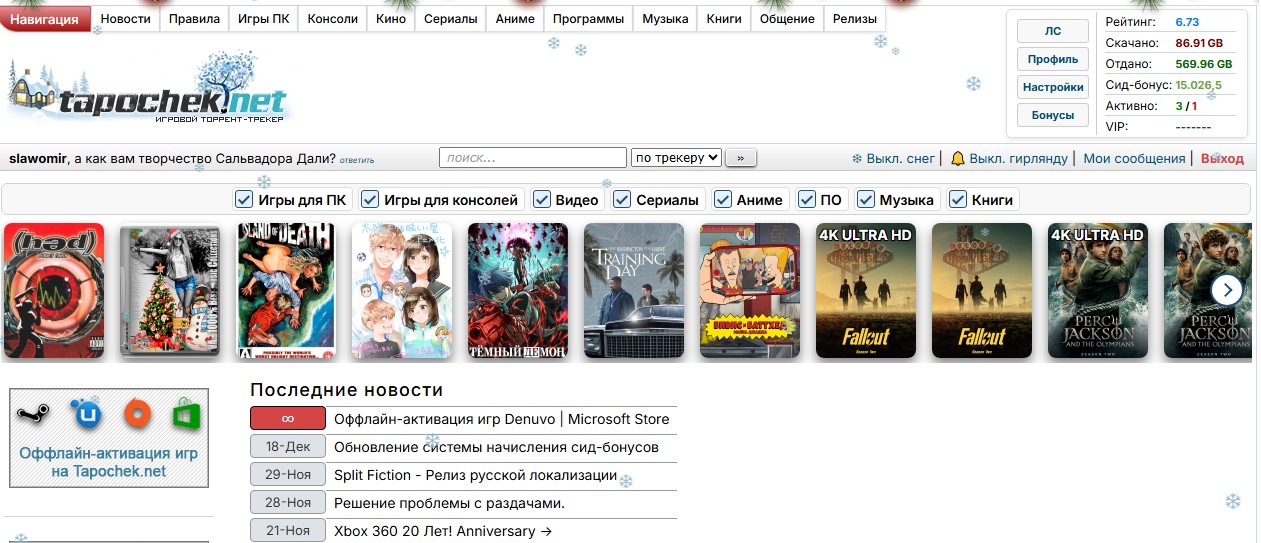Open the Навигация menu
Viewport: 1261px width, 543px height.
click(45, 19)
